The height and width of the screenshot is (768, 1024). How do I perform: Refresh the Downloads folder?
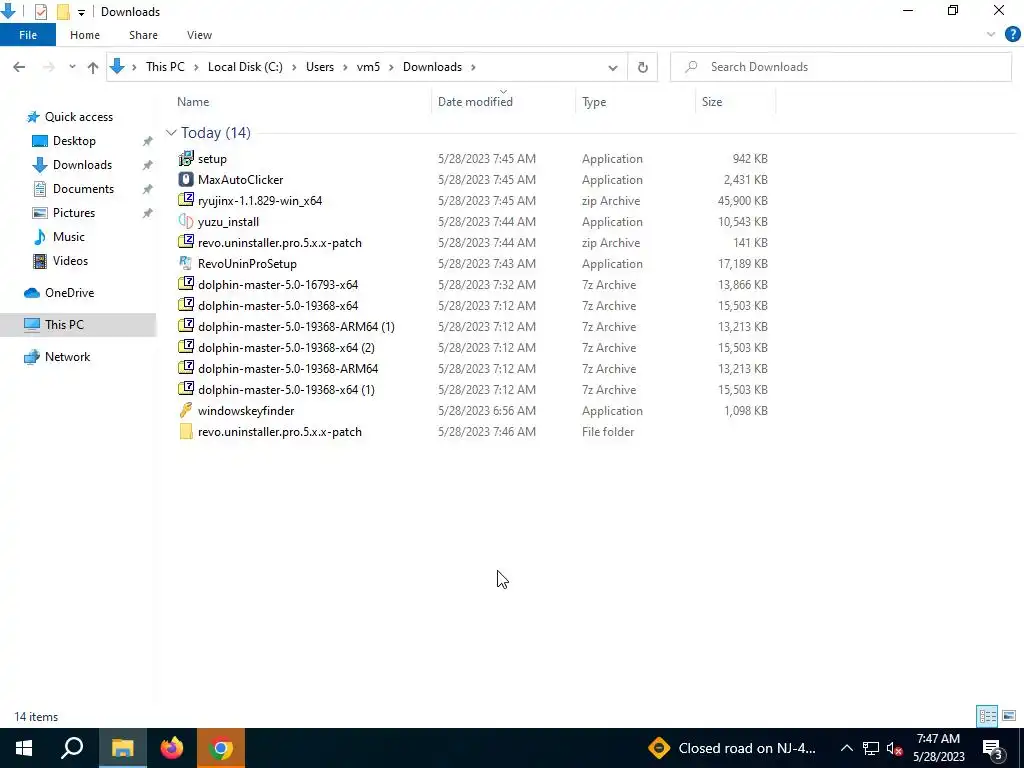click(x=643, y=67)
